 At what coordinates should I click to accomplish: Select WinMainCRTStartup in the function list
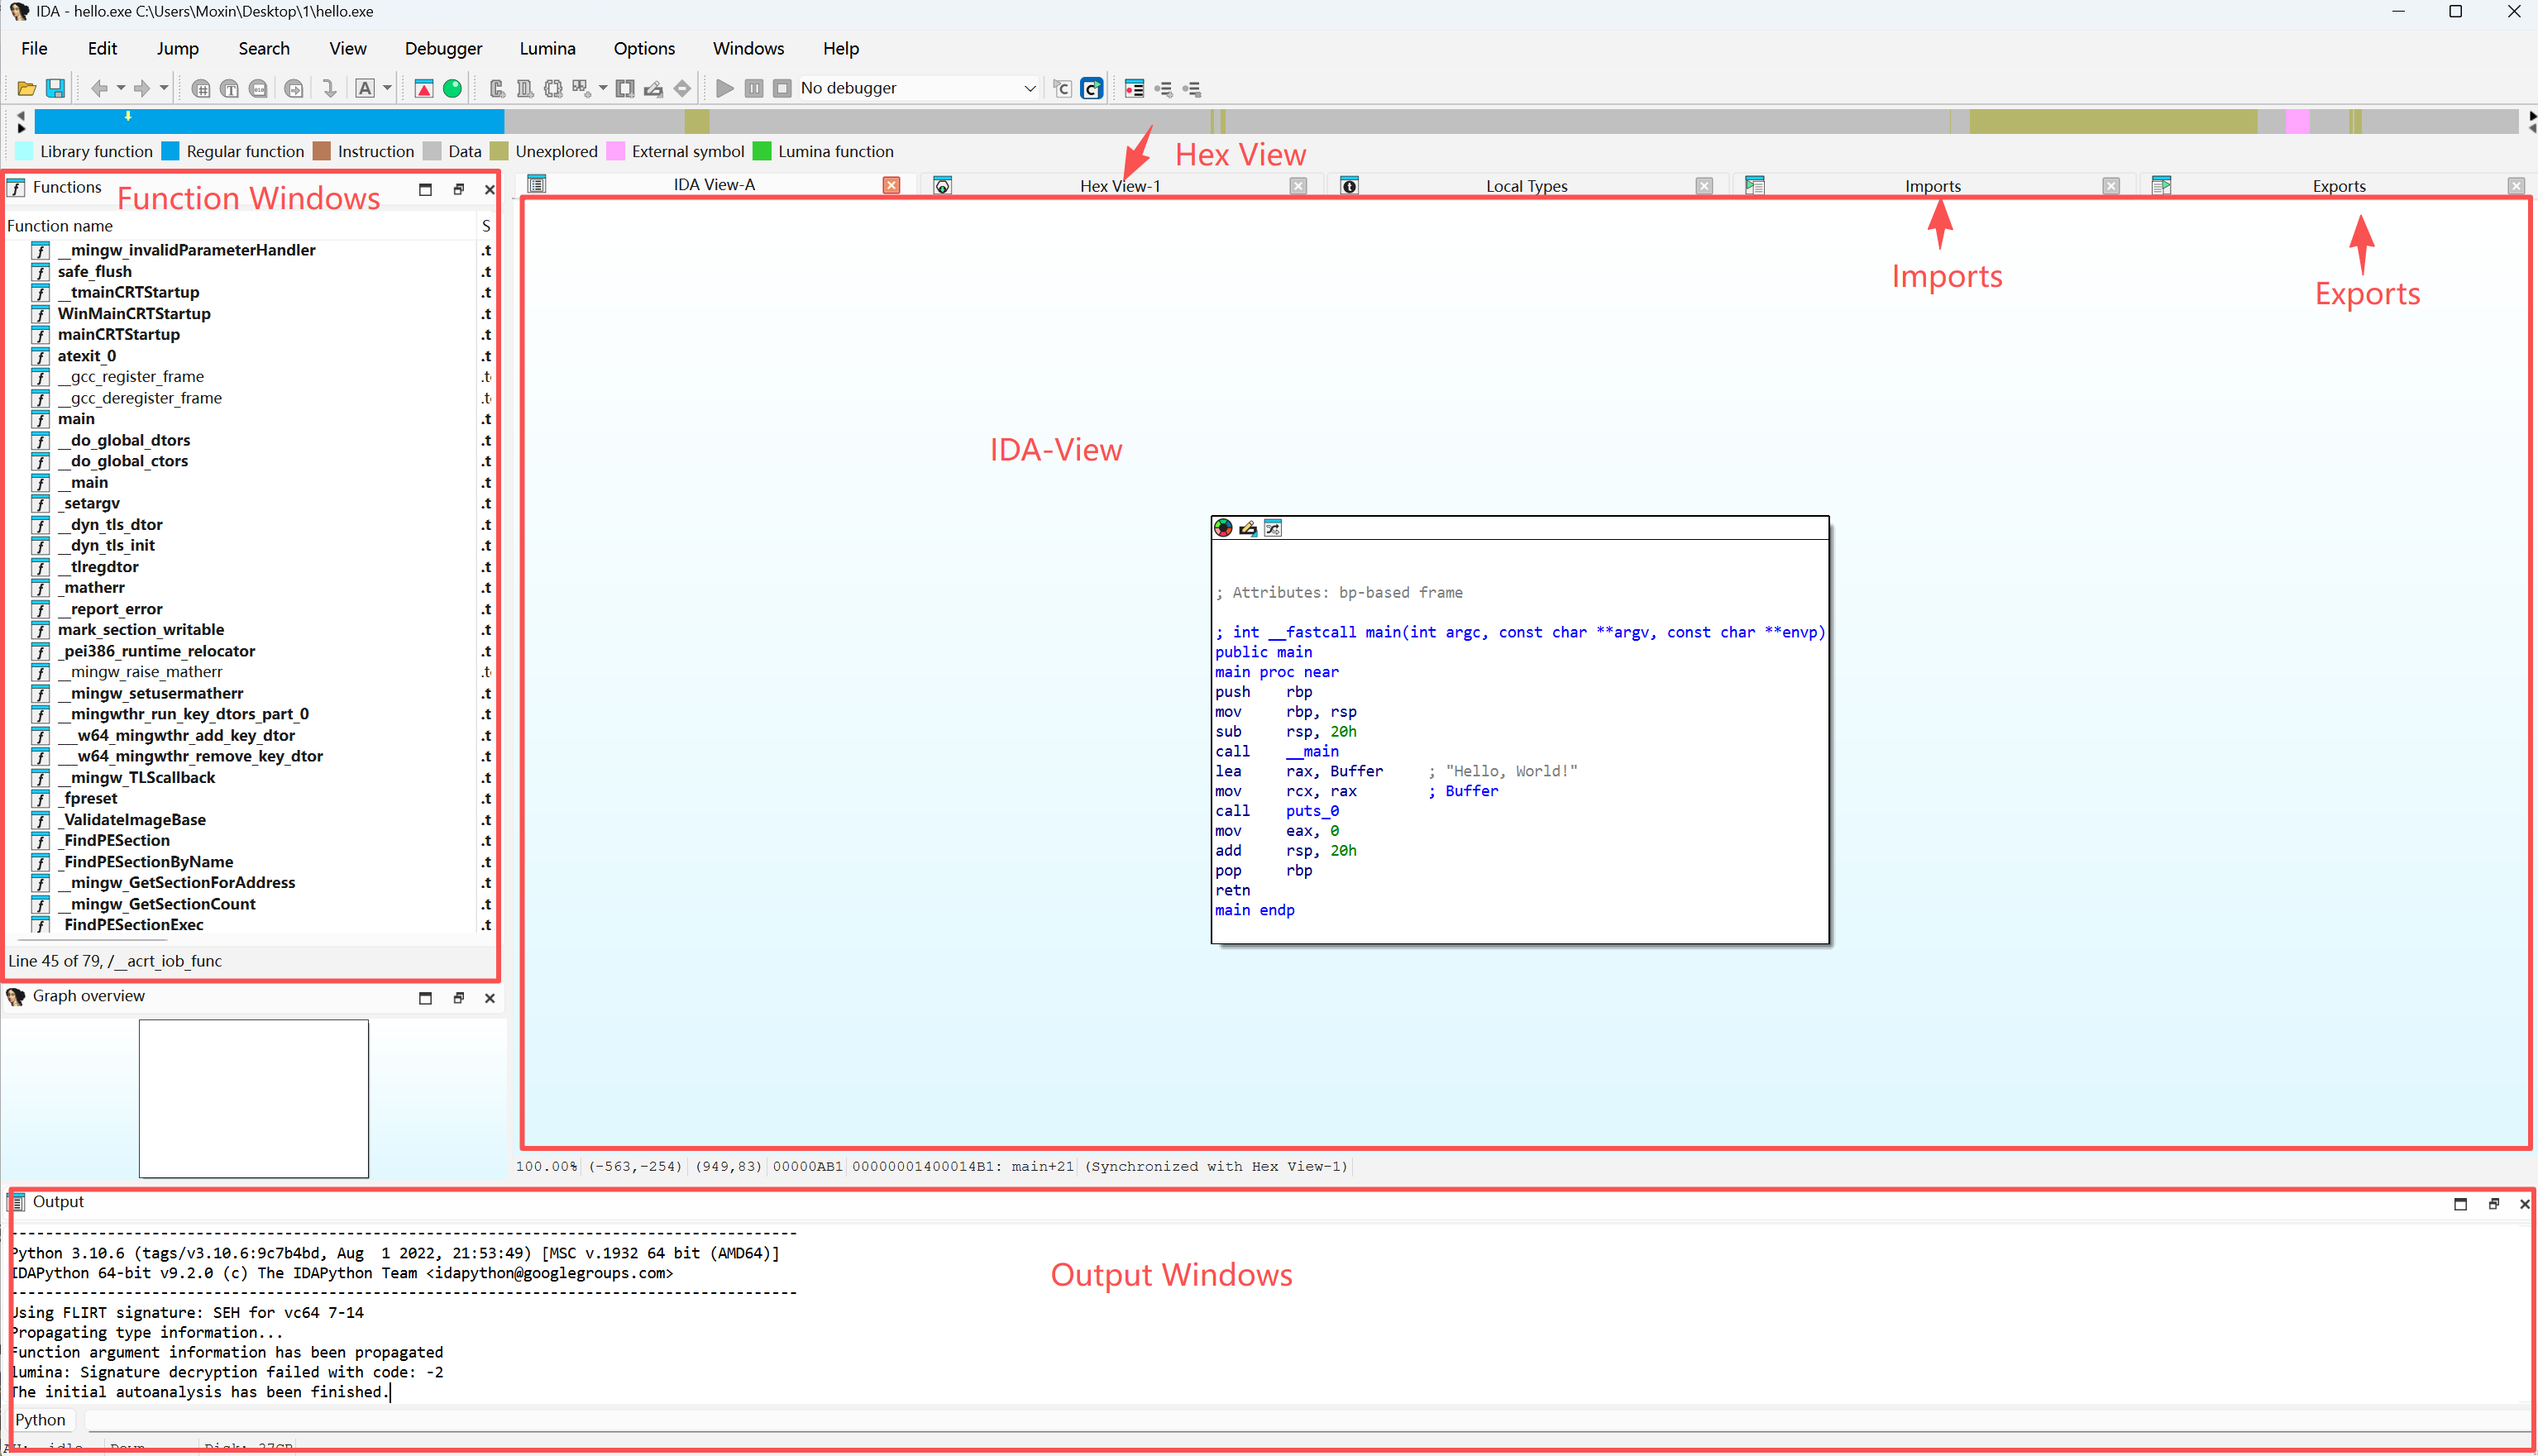click(x=134, y=313)
